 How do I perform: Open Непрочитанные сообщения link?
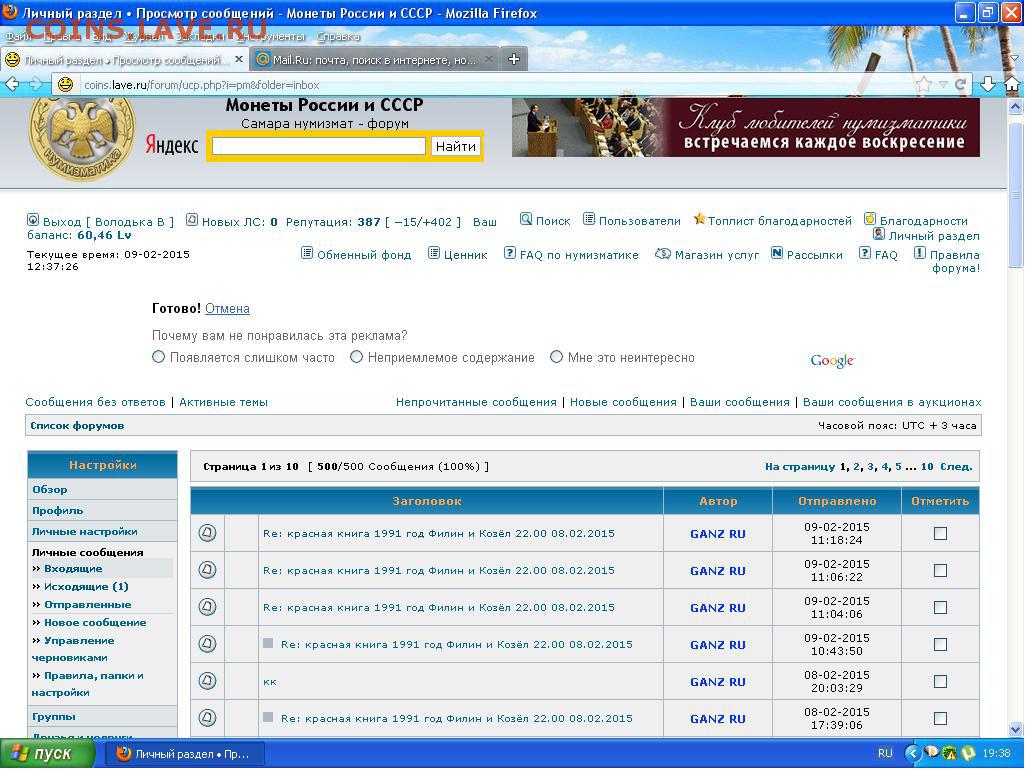pyautogui.click(x=476, y=402)
